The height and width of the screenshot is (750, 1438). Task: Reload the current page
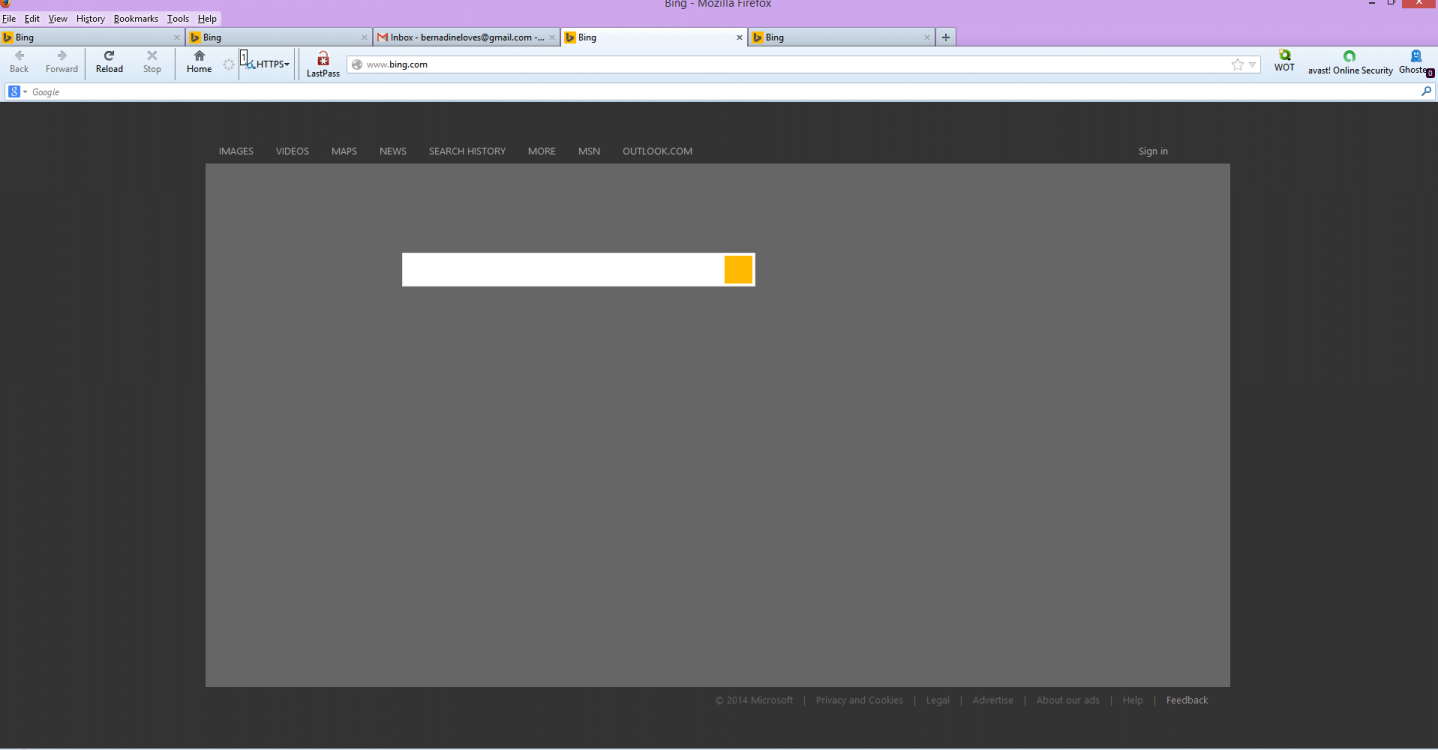(x=109, y=62)
